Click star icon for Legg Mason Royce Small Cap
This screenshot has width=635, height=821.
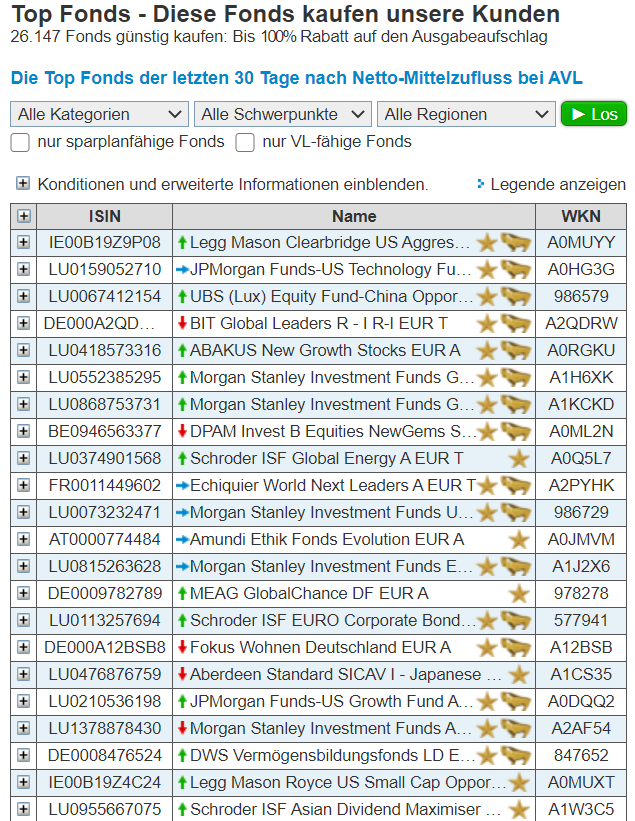[x=519, y=782]
